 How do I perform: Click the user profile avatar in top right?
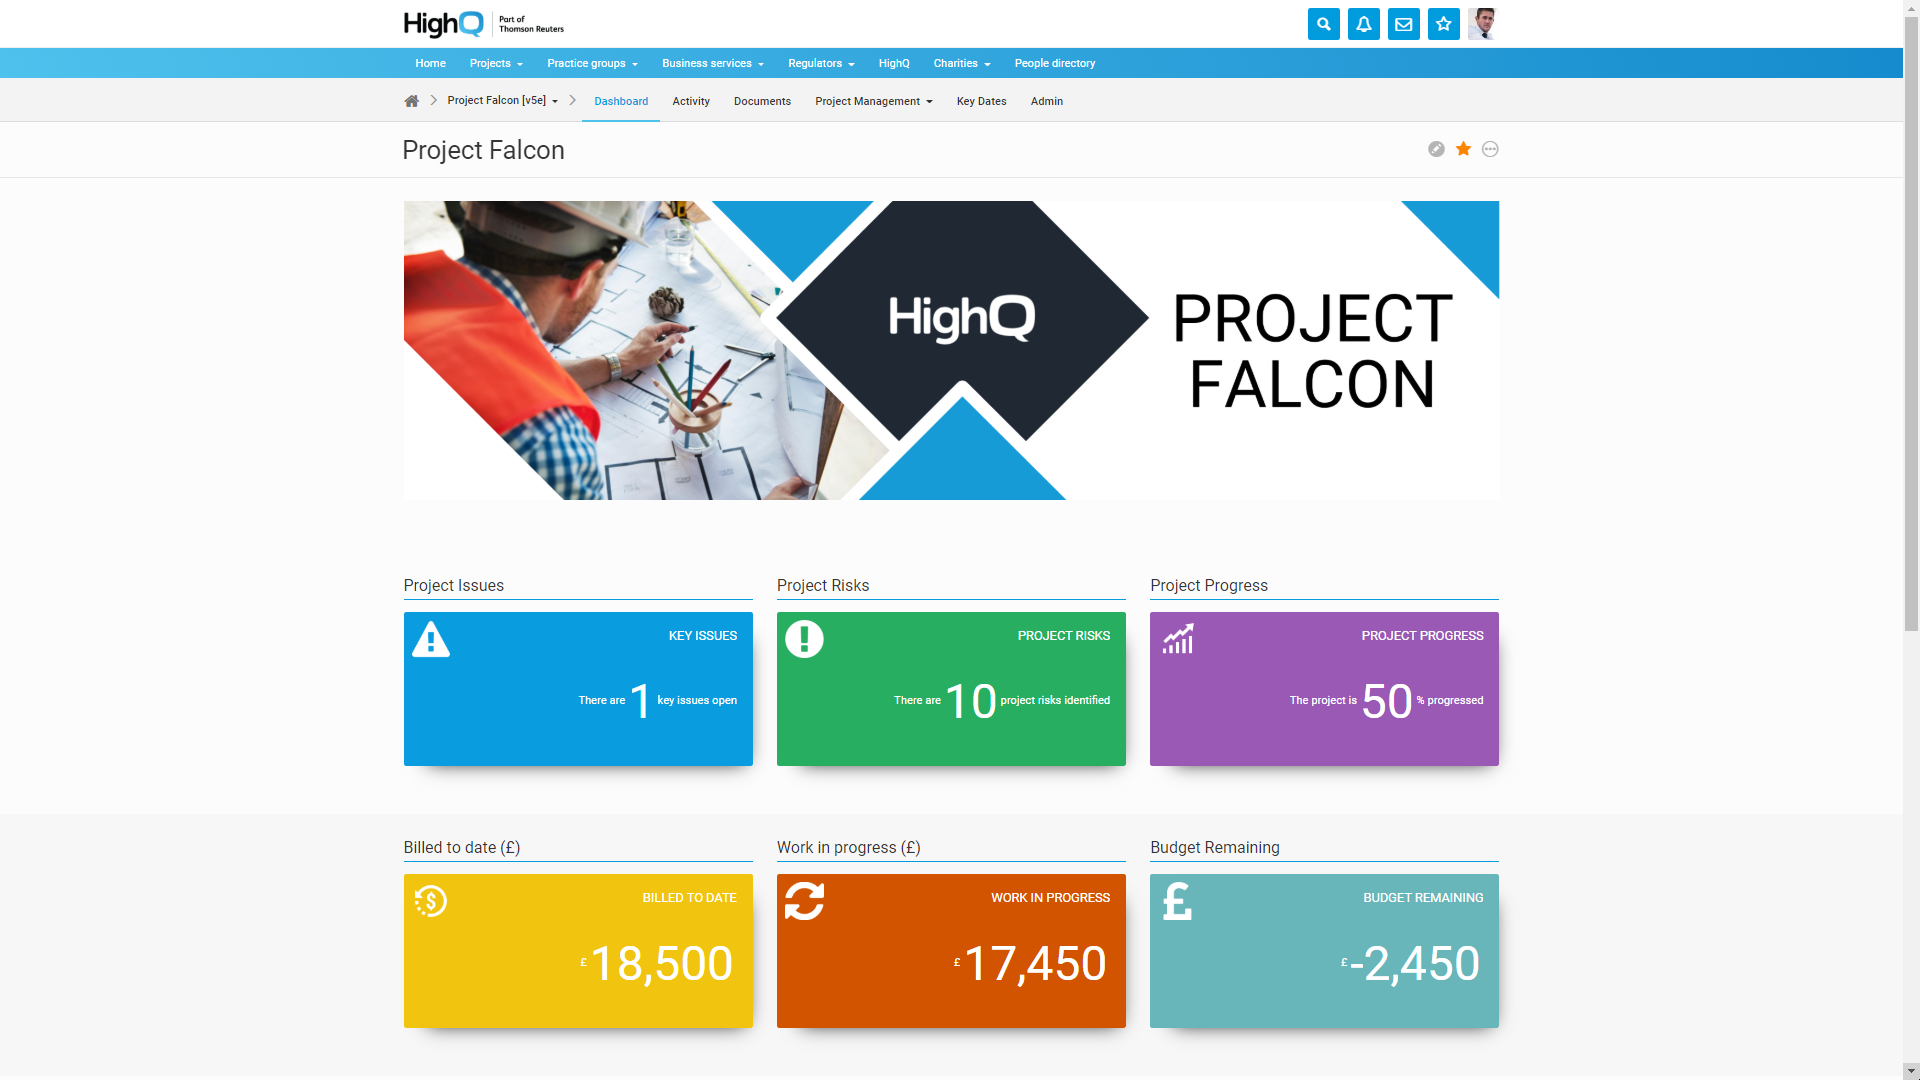(1484, 24)
